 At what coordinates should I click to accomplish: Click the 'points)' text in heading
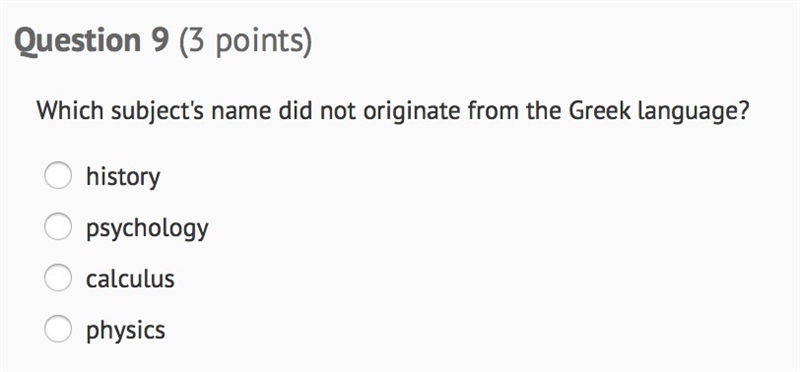pyautogui.click(x=263, y=41)
